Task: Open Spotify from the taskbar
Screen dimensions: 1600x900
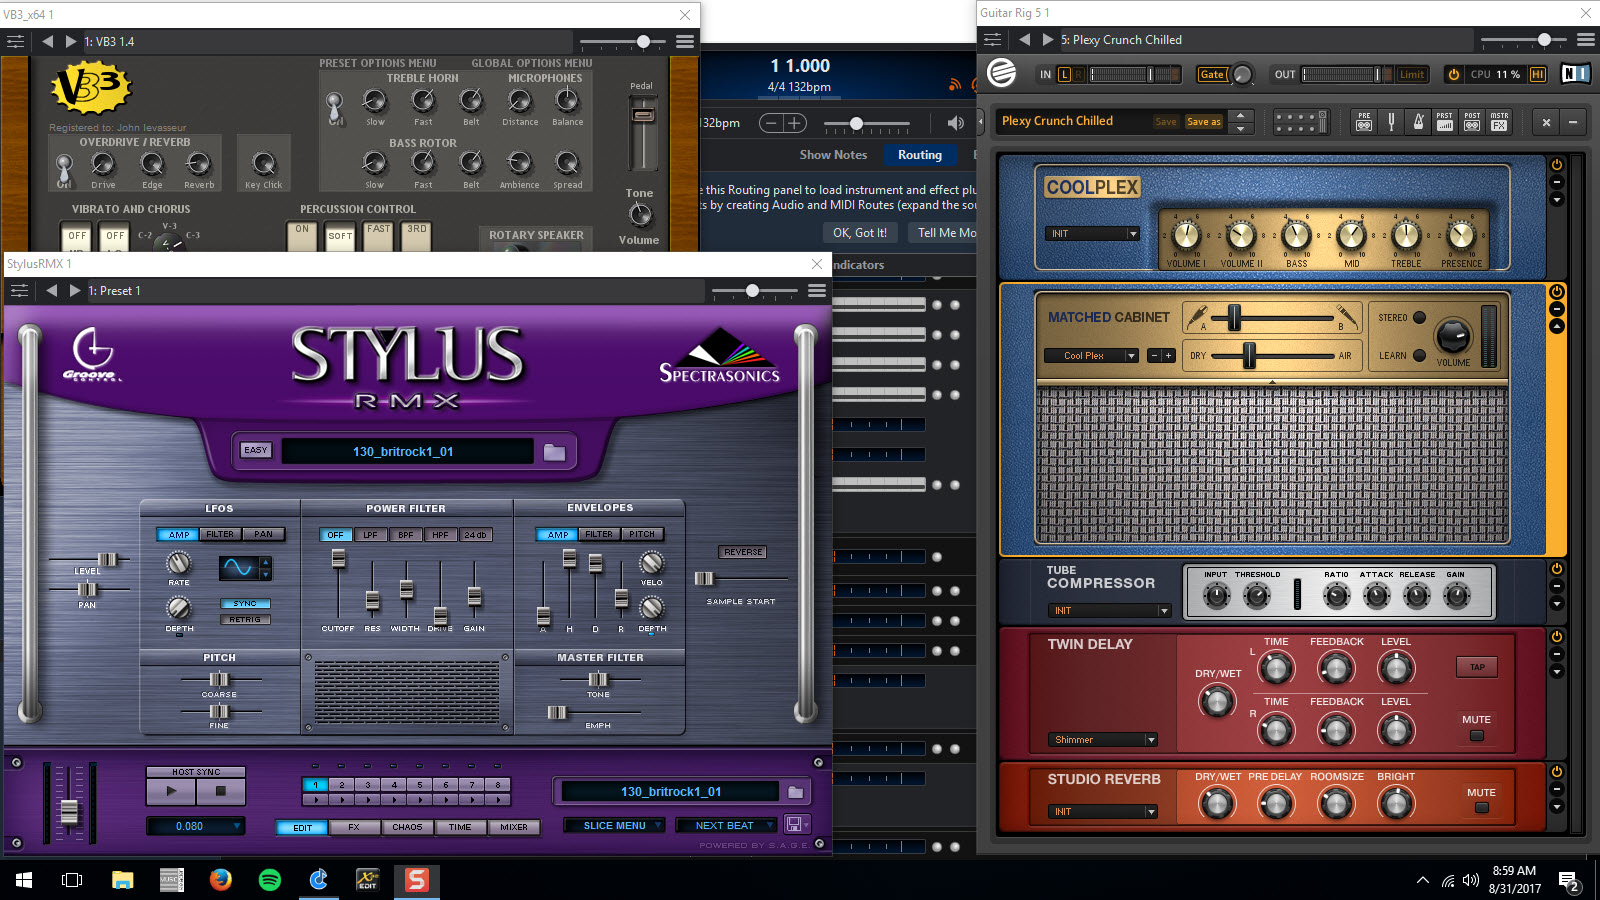Action: pos(270,880)
